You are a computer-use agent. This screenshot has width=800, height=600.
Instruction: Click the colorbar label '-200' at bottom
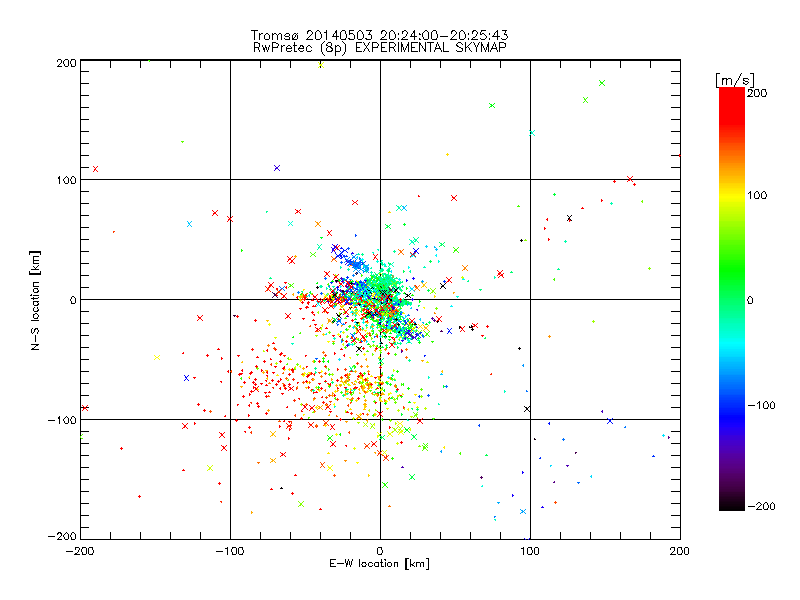click(761, 506)
